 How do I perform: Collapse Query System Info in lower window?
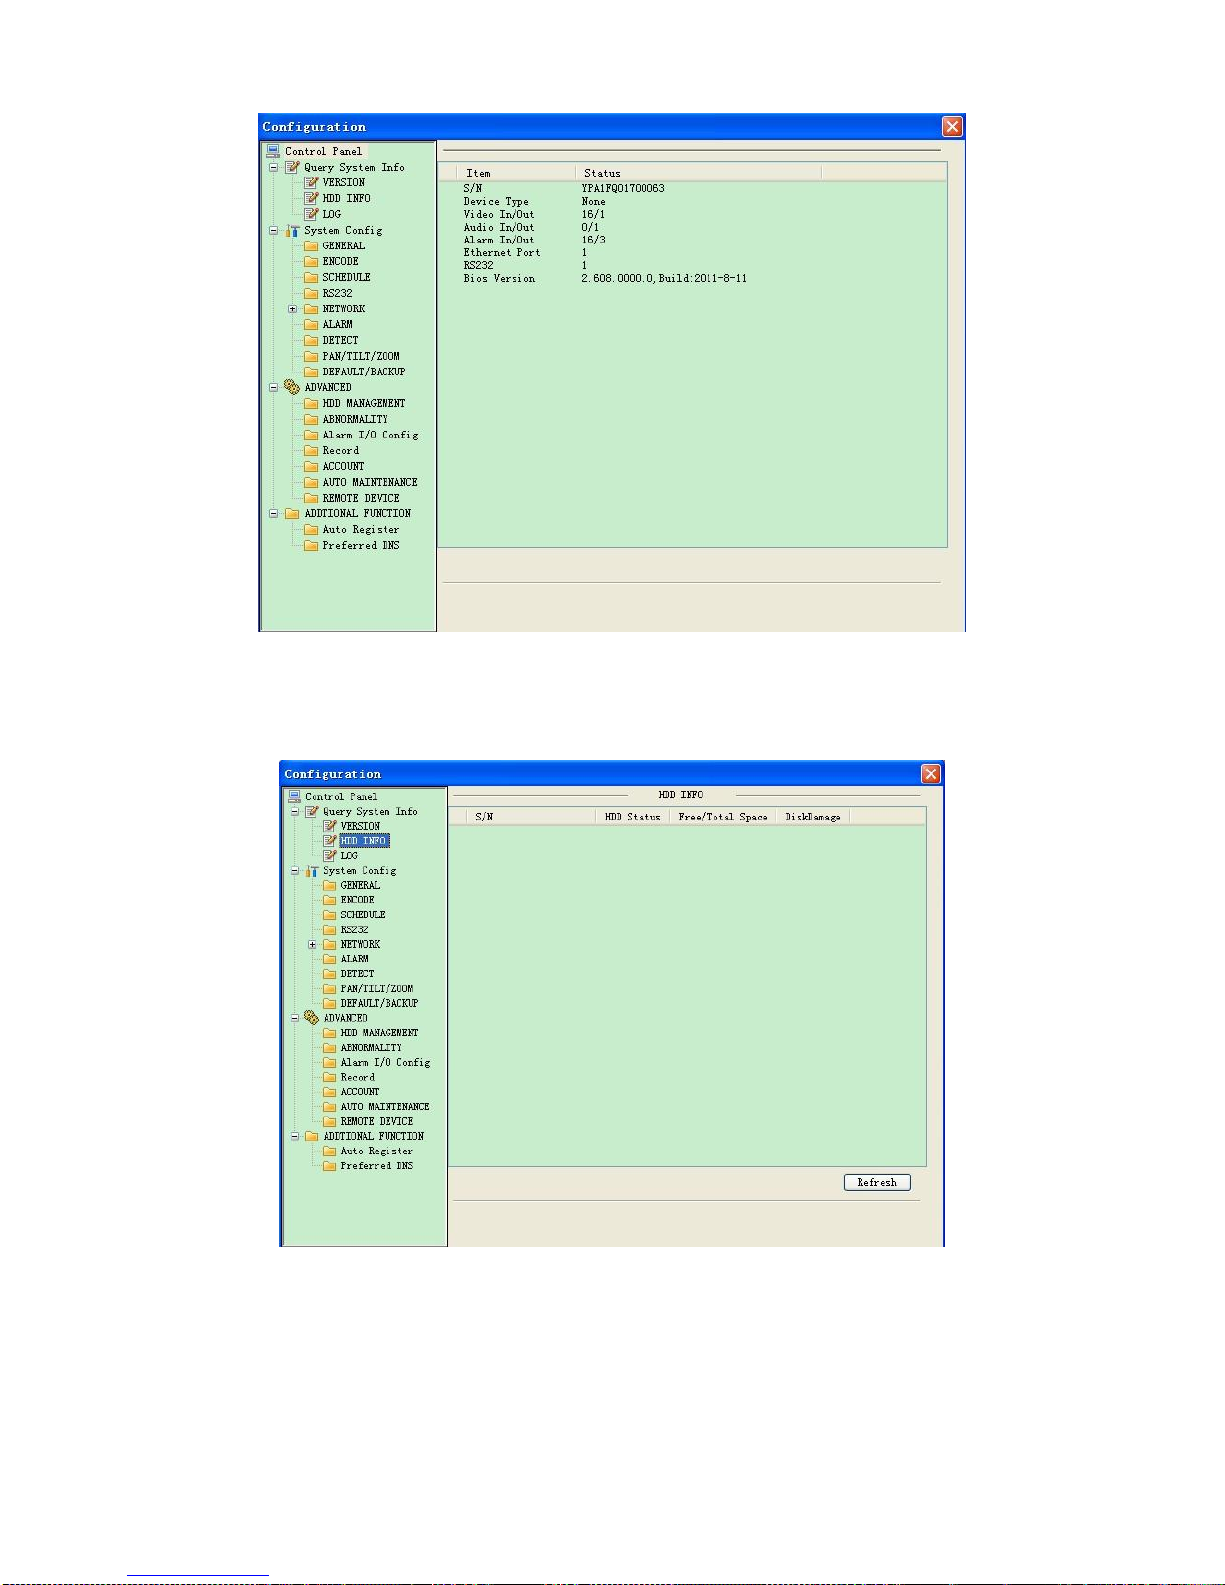pos(295,812)
